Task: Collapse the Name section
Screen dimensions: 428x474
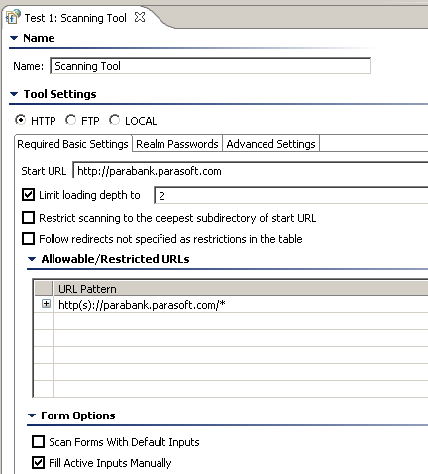Action: (14, 38)
